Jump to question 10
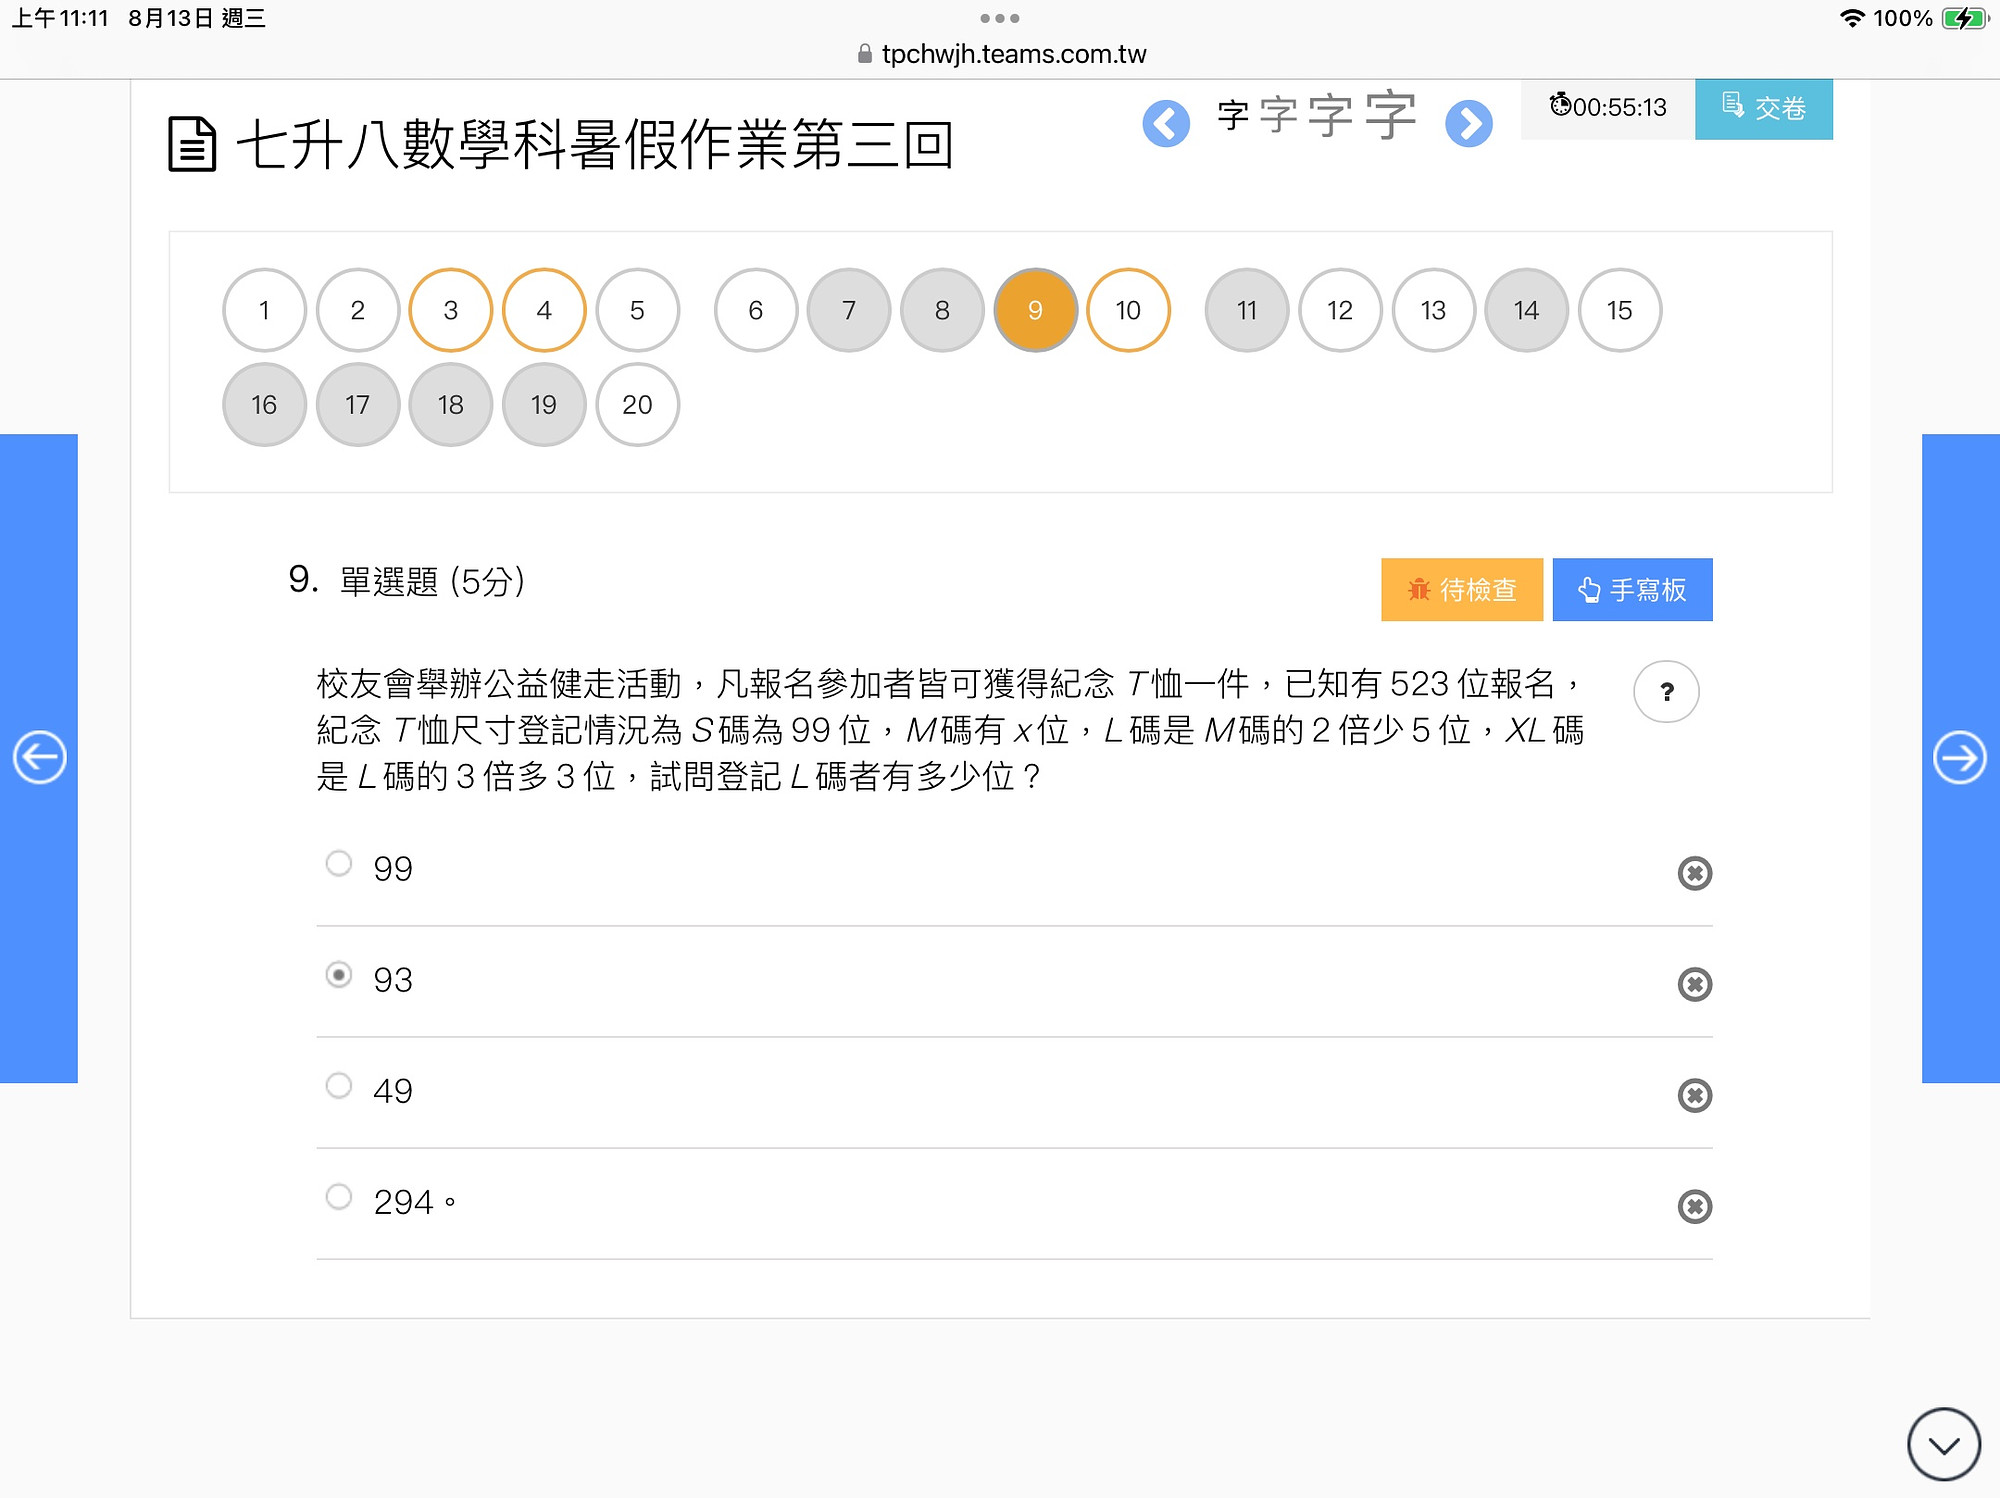Viewport: 2000px width, 1498px height. (x=1128, y=310)
